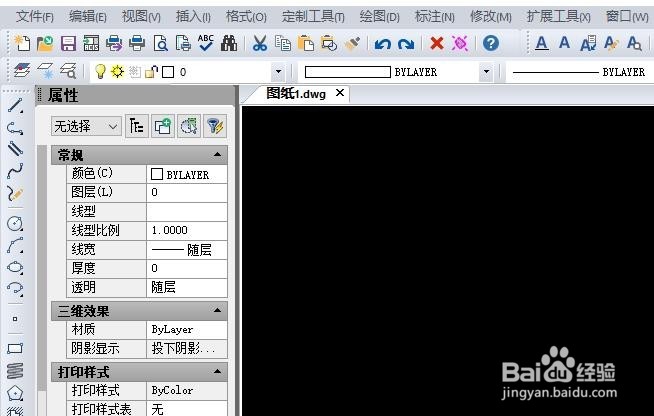Select the Ellipse drawing tool
This screenshot has width=654, height=416.
pos(15,267)
